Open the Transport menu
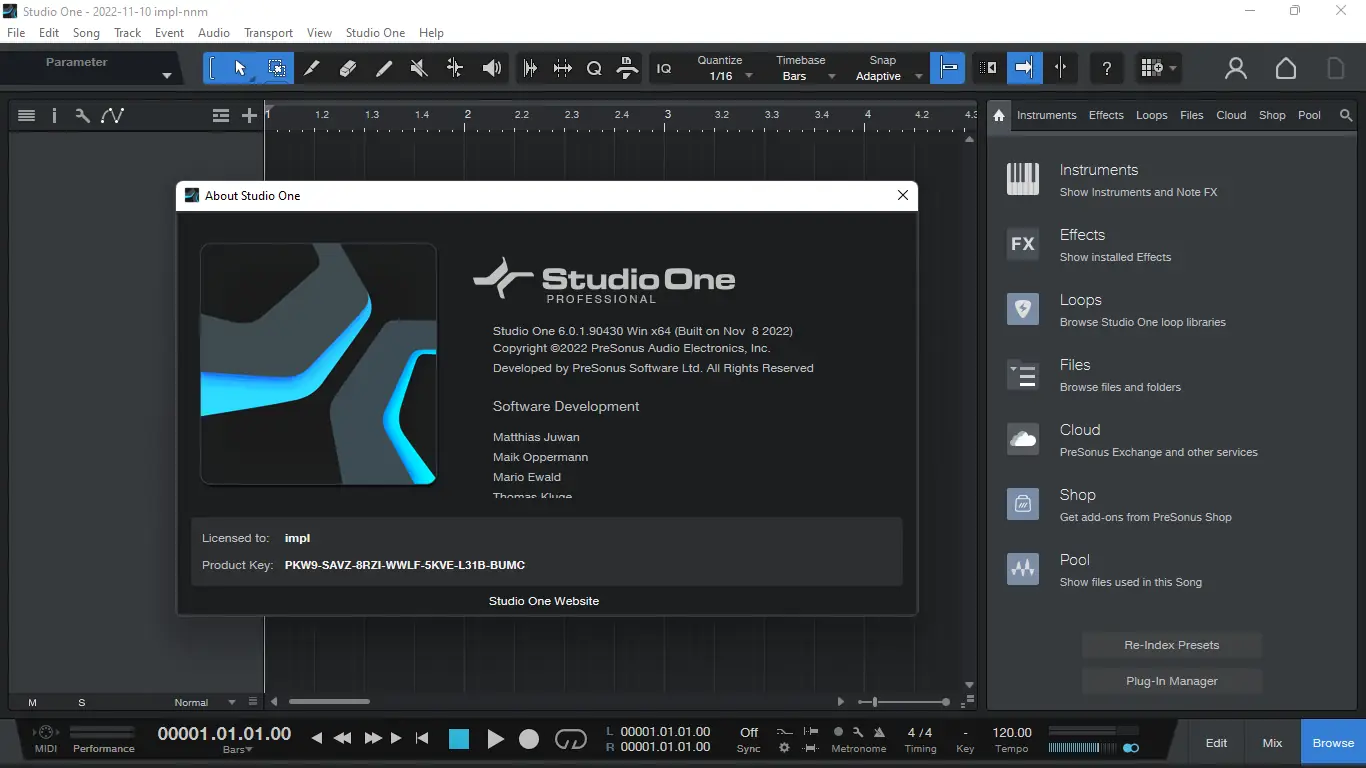 (268, 33)
